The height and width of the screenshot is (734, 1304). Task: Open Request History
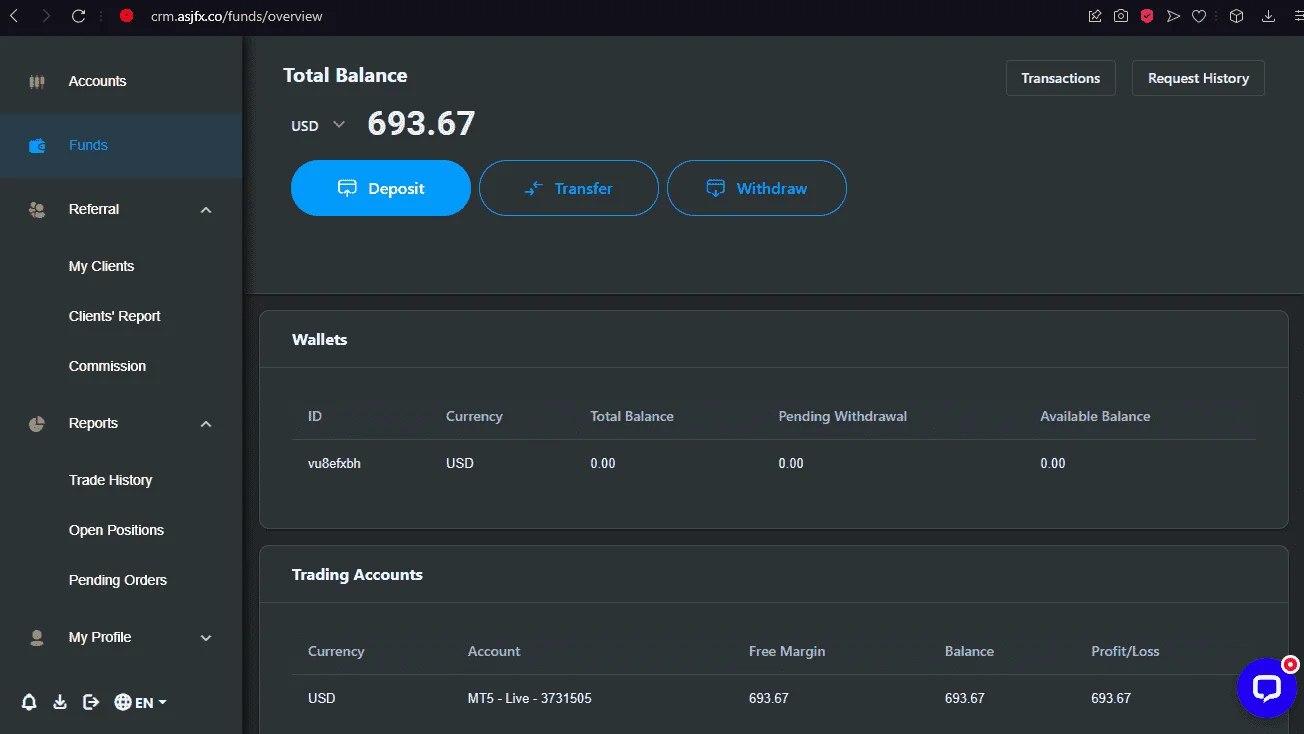click(x=1198, y=78)
